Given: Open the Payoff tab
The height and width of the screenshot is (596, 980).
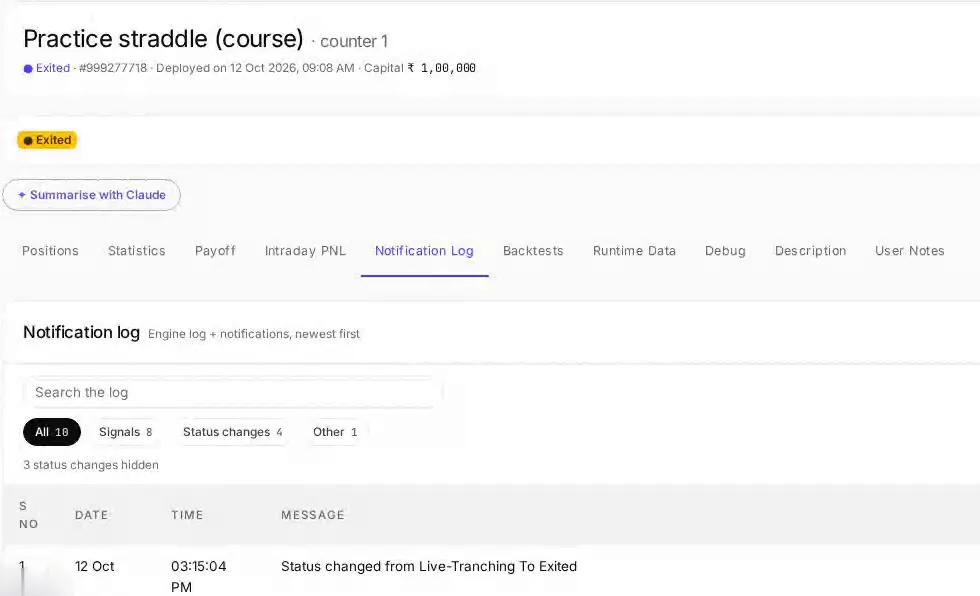Looking at the screenshot, I should [215, 251].
